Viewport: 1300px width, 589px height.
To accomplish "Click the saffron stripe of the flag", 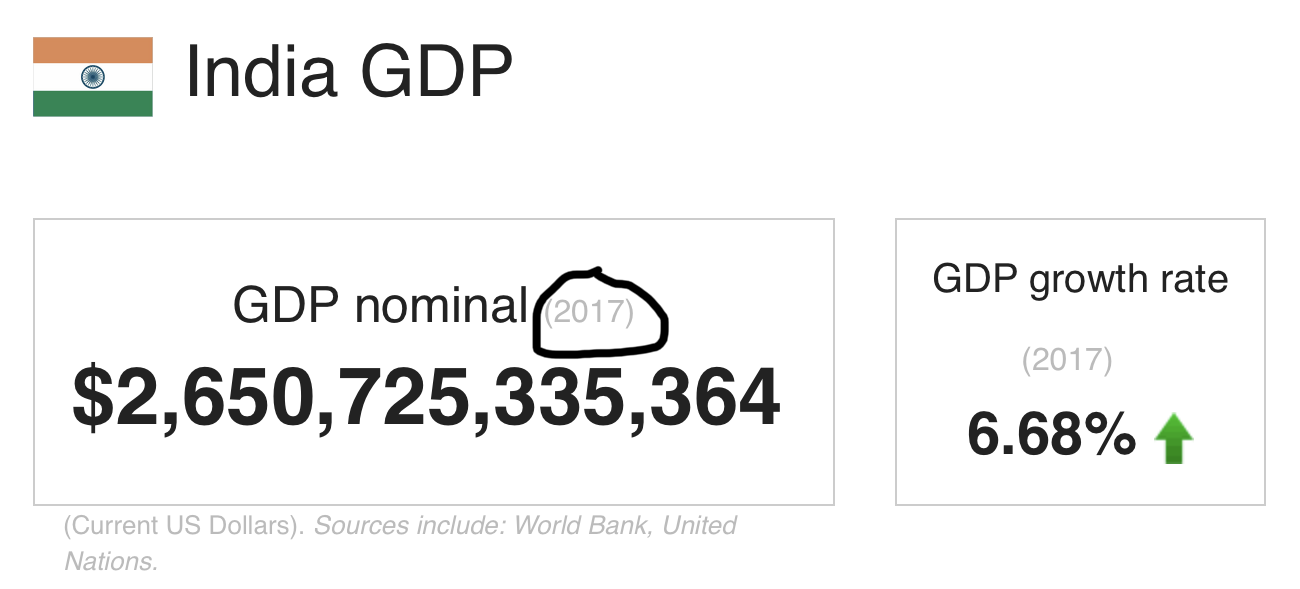I will [93, 50].
